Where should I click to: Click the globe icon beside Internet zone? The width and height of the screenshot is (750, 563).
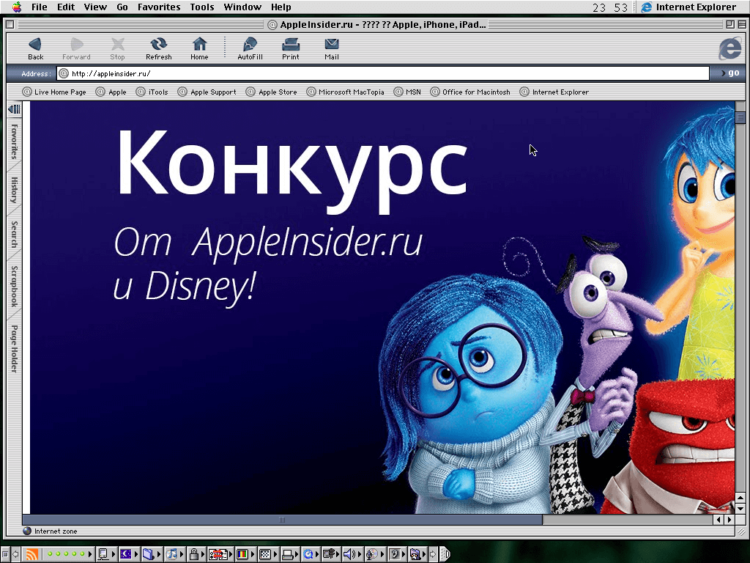coord(27,531)
